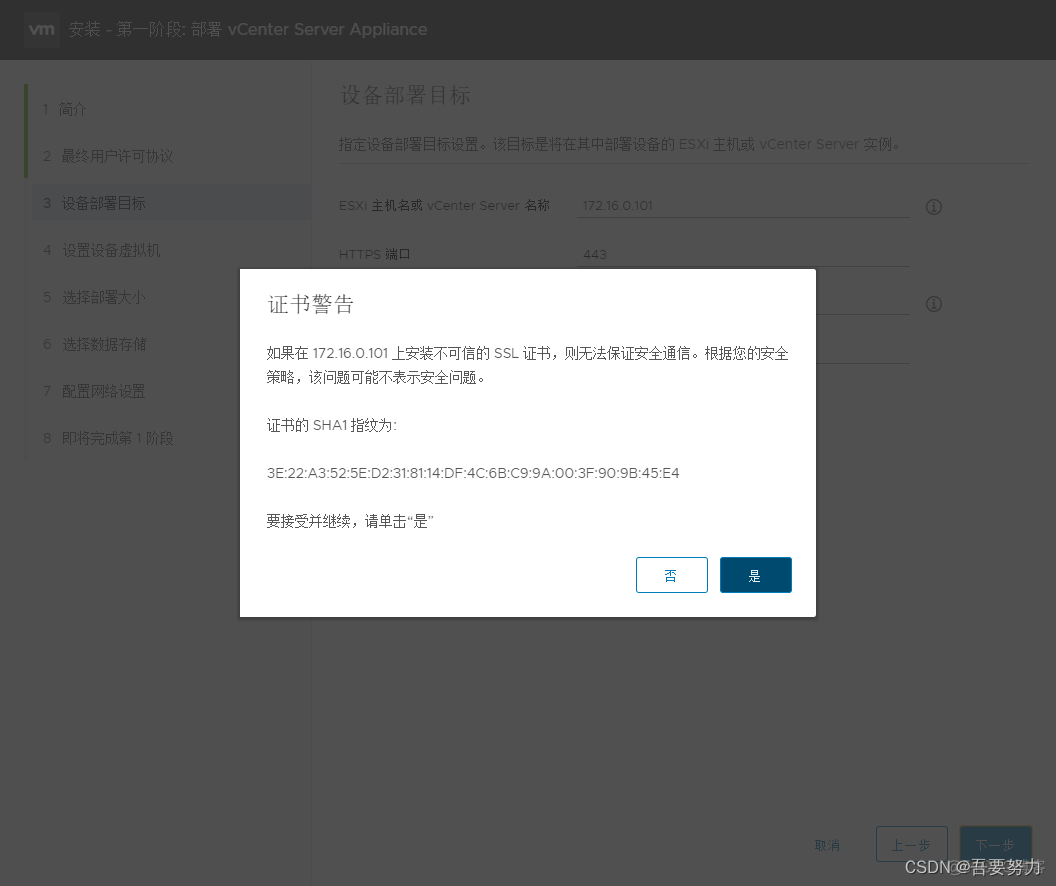Click the 下一步 next button
Image resolution: width=1056 pixels, height=886 pixels.
click(x=995, y=844)
